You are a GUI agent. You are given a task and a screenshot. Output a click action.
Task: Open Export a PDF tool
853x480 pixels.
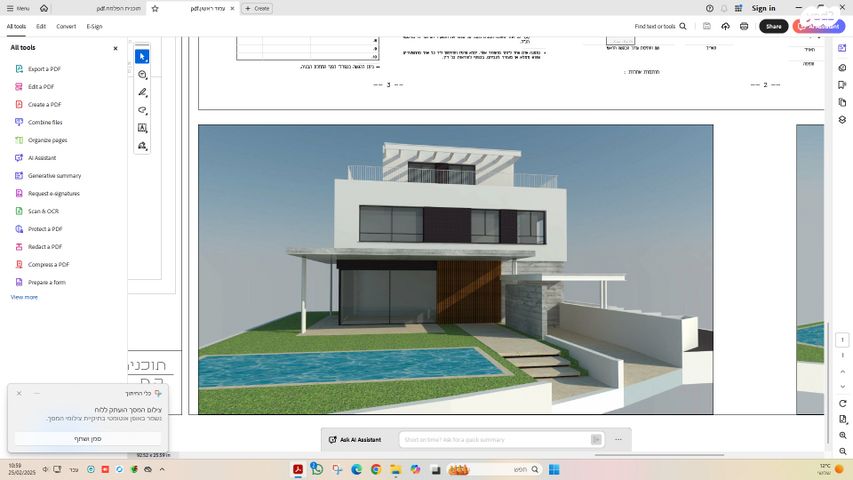click(x=44, y=69)
